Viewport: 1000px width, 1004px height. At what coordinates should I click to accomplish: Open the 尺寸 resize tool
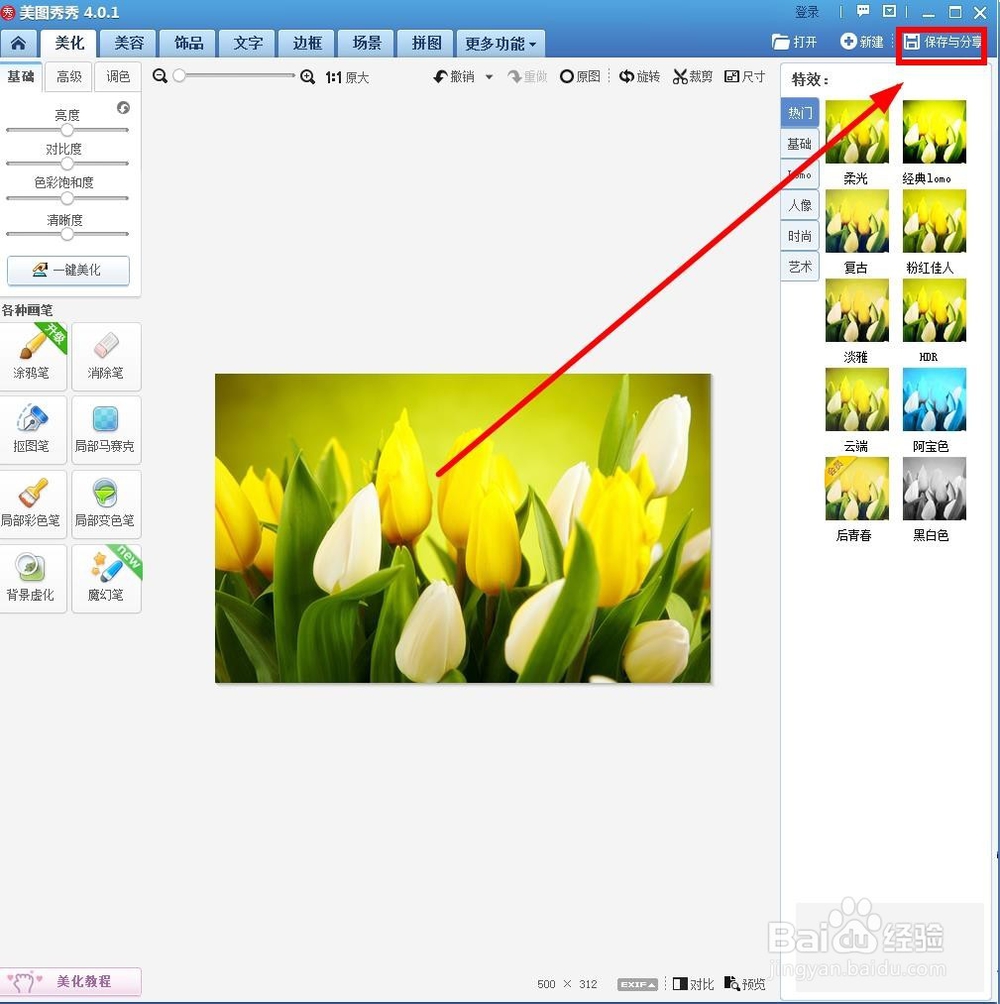tap(745, 77)
